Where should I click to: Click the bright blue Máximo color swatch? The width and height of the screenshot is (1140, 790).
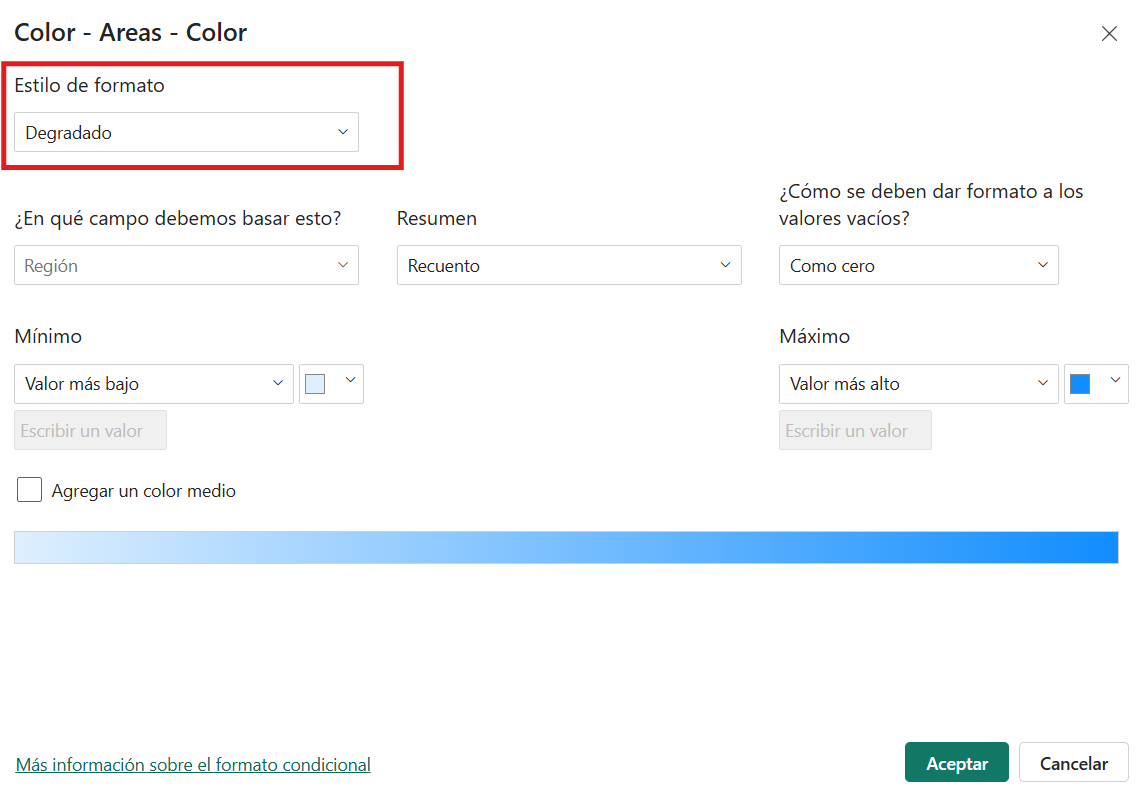[1080, 384]
